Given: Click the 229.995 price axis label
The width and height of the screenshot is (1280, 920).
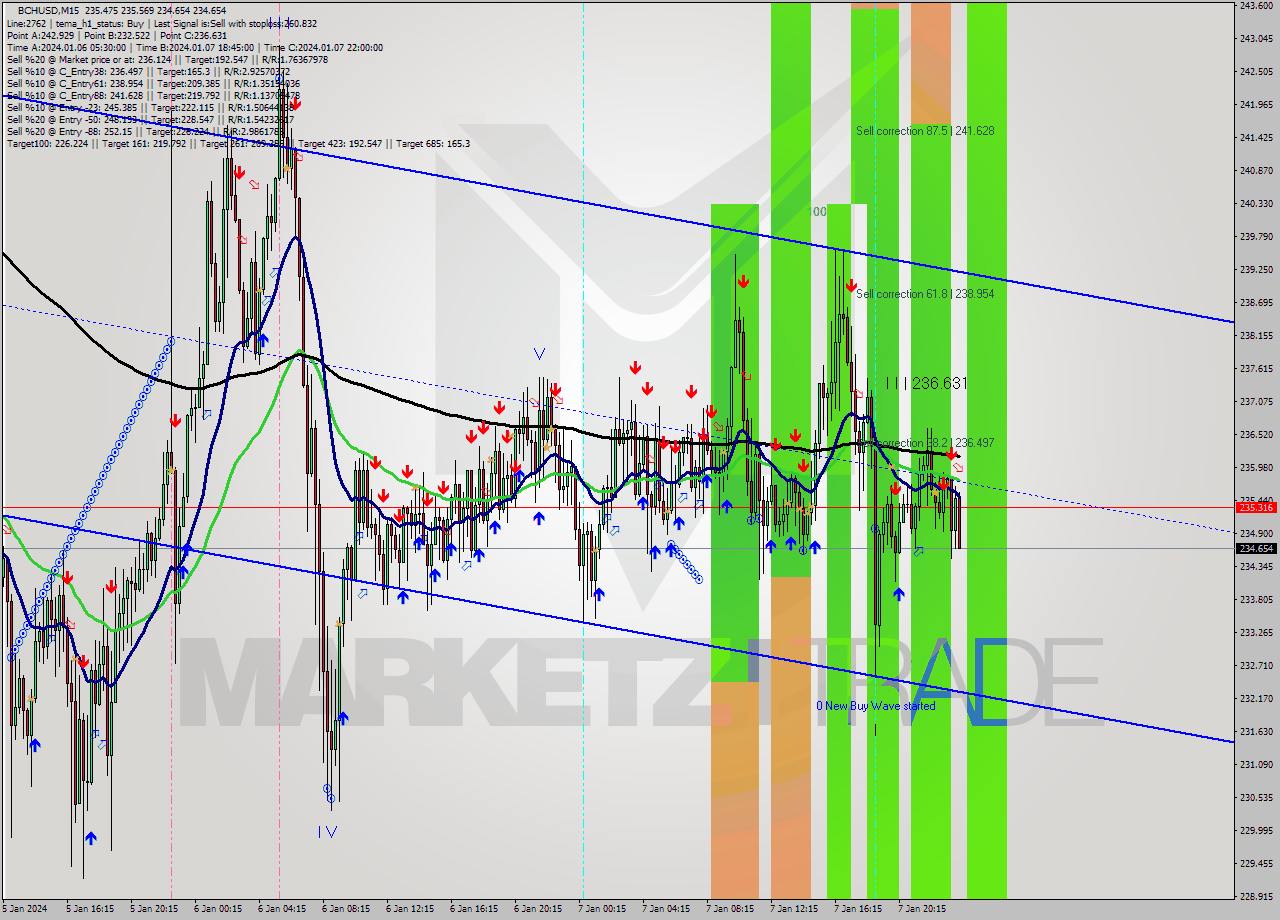Looking at the screenshot, I should coord(1256,831).
